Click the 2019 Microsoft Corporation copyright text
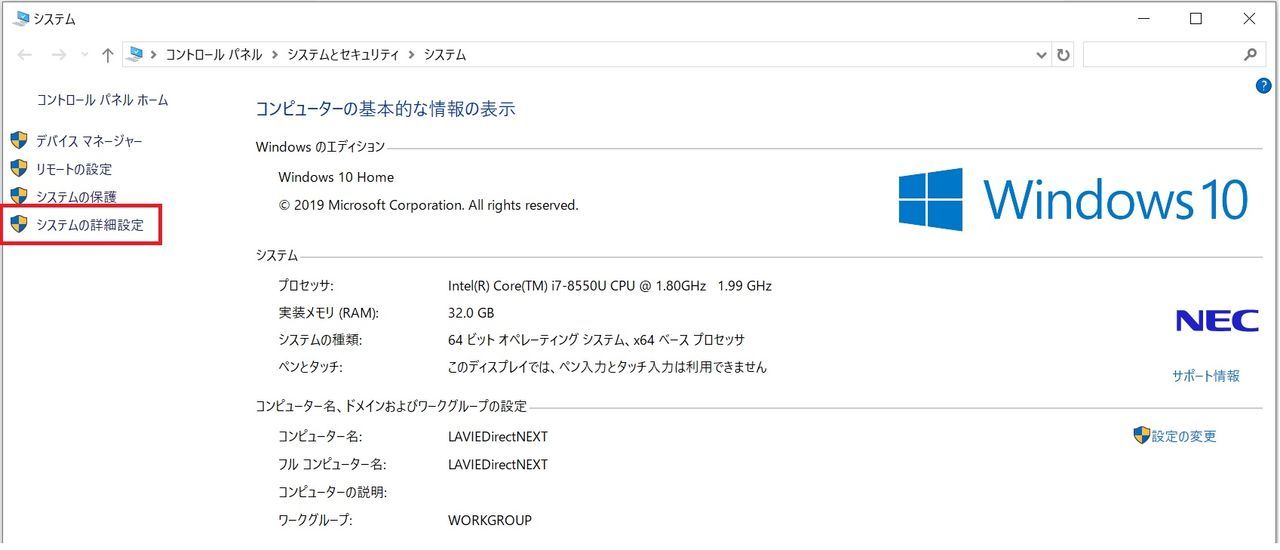The image size is (1280, 550). (x=428, y=205)
